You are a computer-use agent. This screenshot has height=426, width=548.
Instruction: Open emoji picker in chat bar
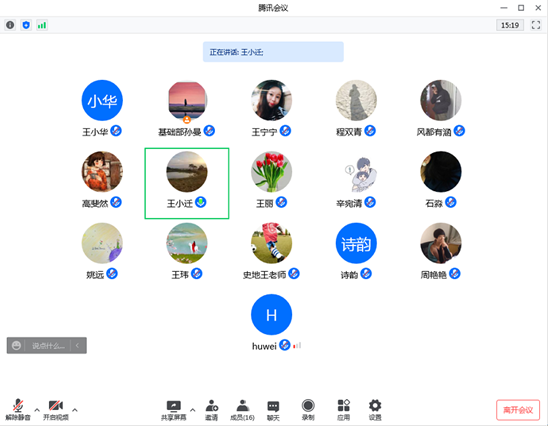click(x=16, y=346)
